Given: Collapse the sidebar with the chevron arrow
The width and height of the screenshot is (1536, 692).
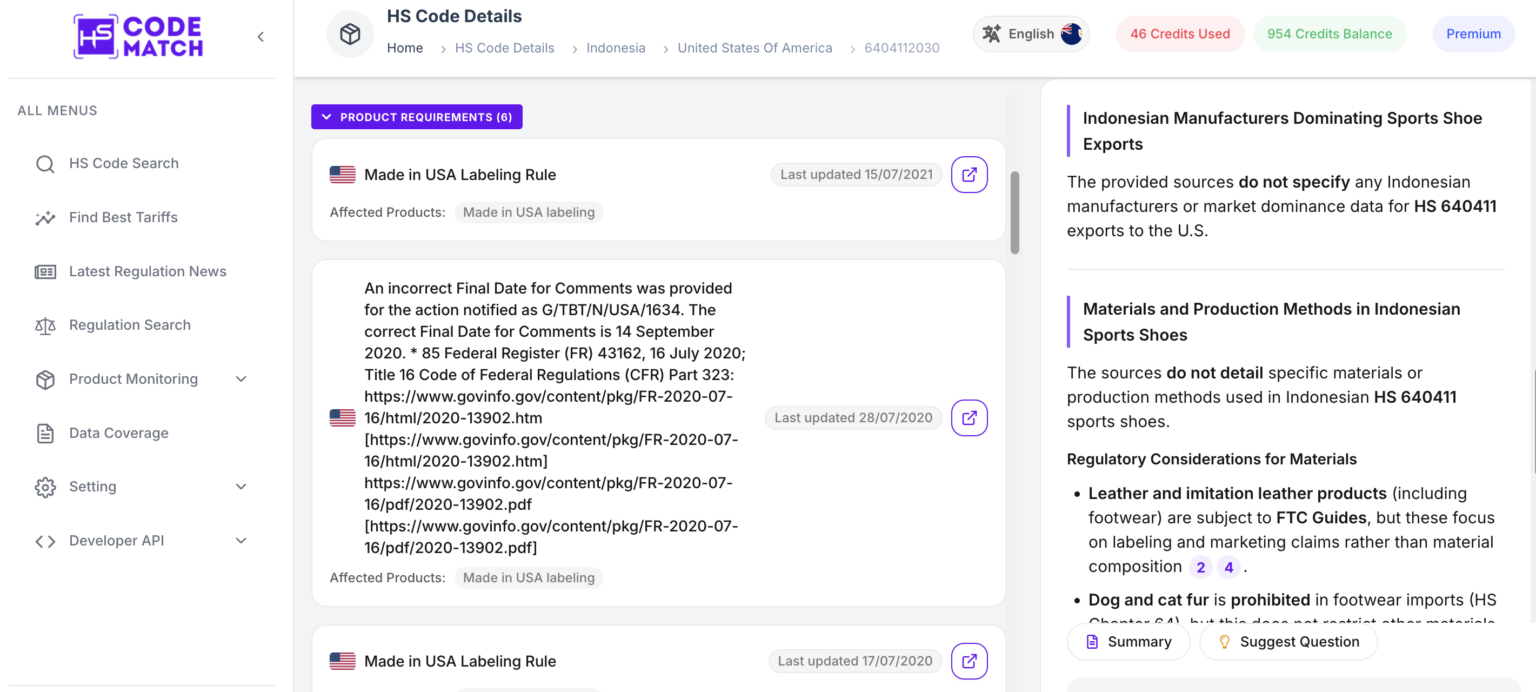Looking at the screenshot, I should click(x=260, y=37).
